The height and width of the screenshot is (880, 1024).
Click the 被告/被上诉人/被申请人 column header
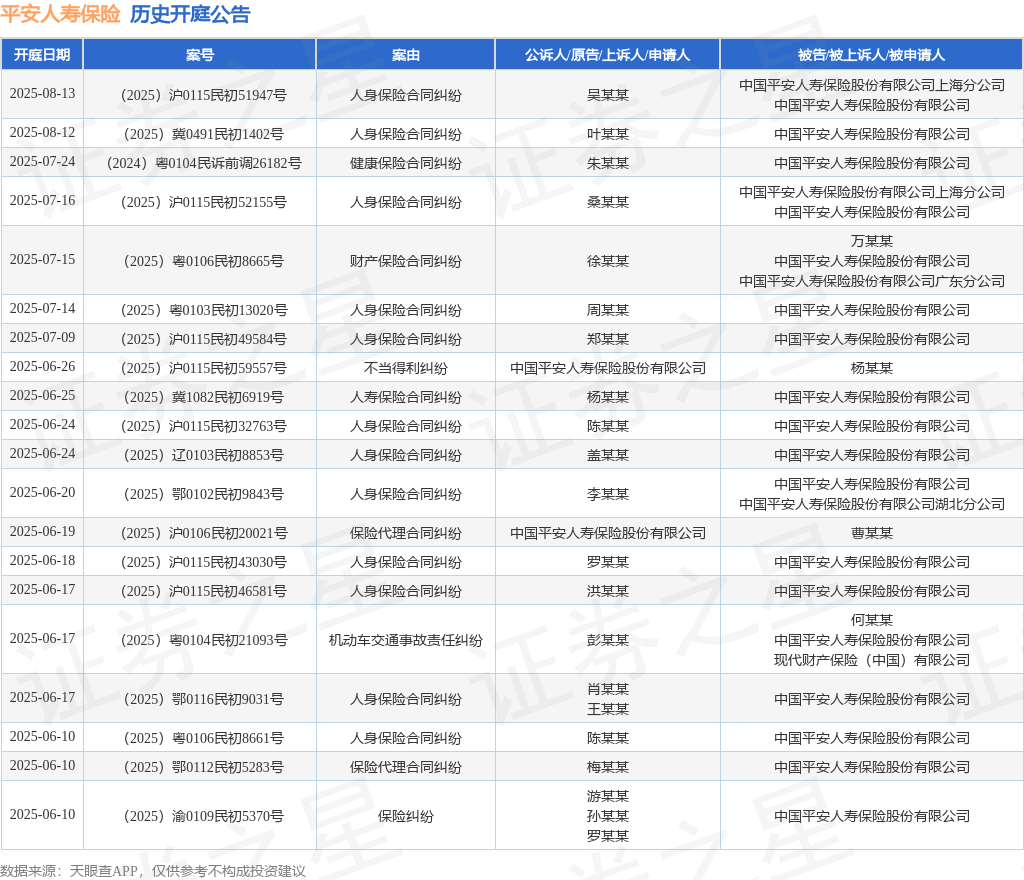coord(871,55)
